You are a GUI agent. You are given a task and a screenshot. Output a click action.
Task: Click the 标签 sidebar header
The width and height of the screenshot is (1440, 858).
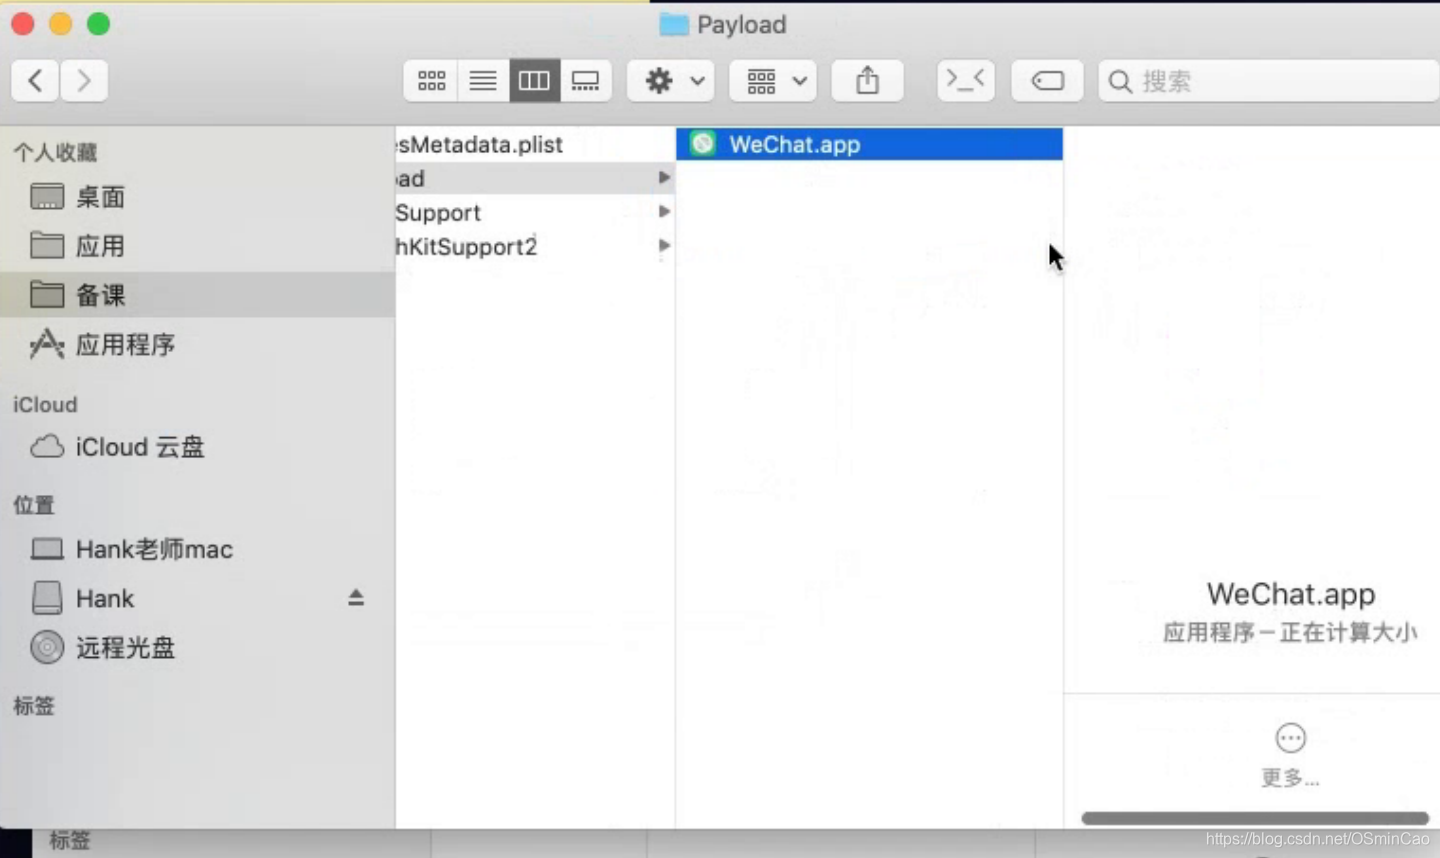[34, 706]
